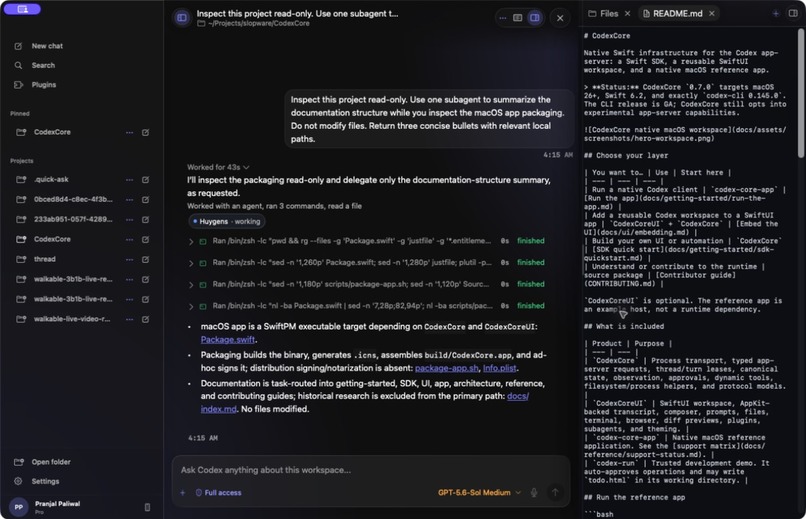Expand the nl -ba Package.swift command
This screenshot has width=806, height=519.
click(x=191, y=306)
